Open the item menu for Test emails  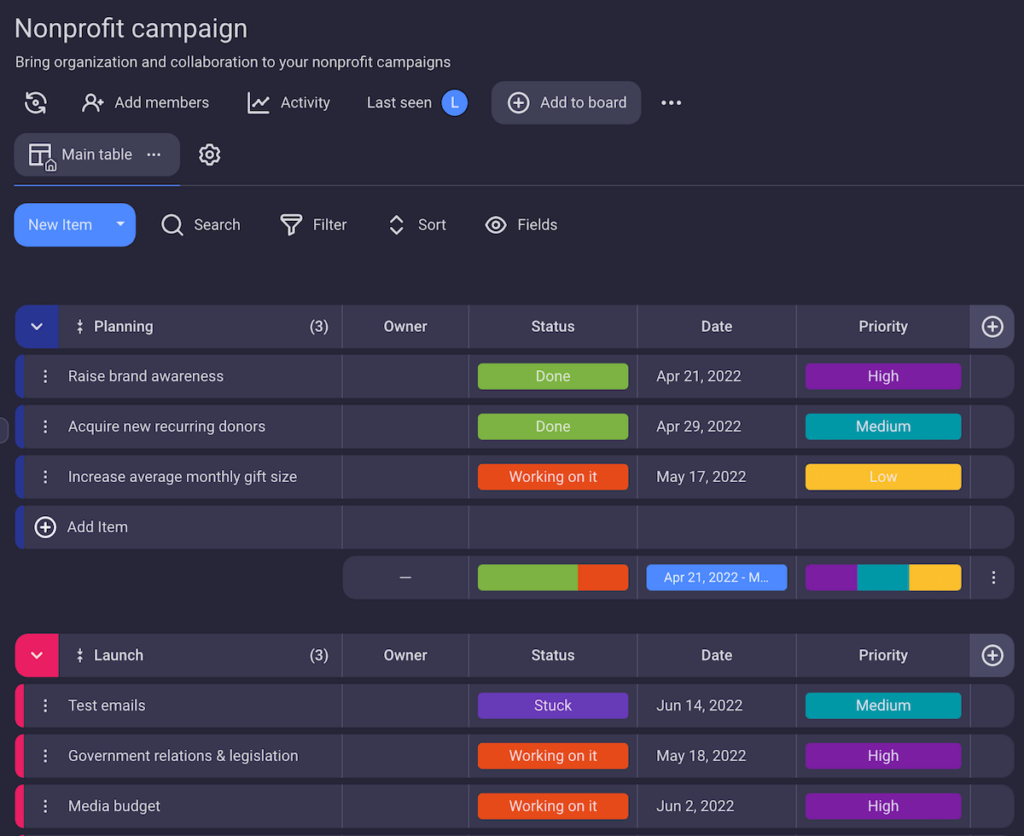pyautogui.click(x=45, y=705)
